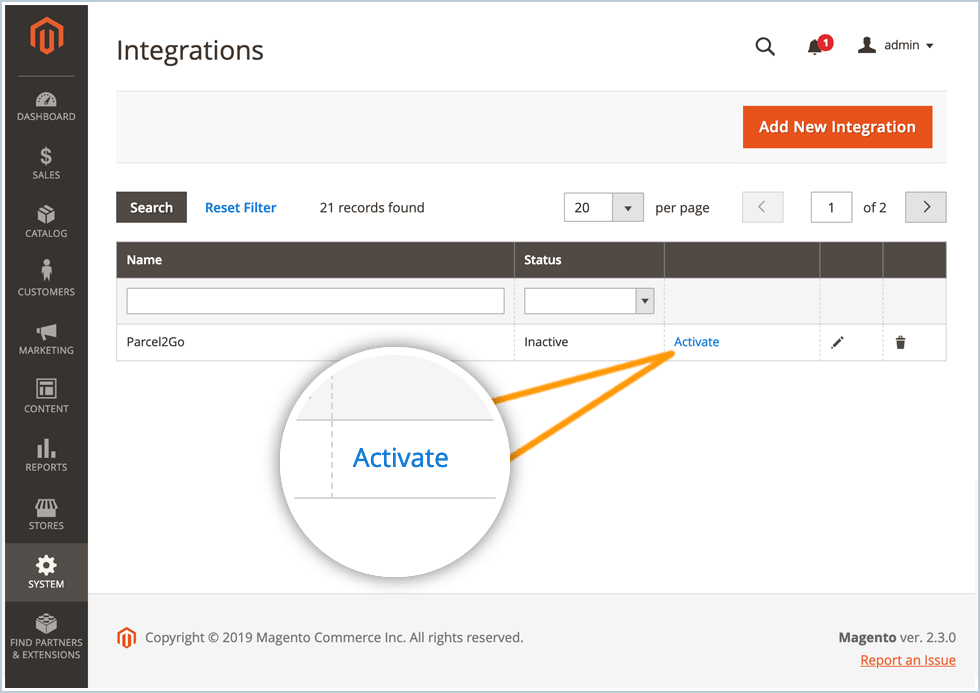This screenshot has width=980, height=693.
Task: Expand the admin account dropdown
Action: (x=896, y=46)
